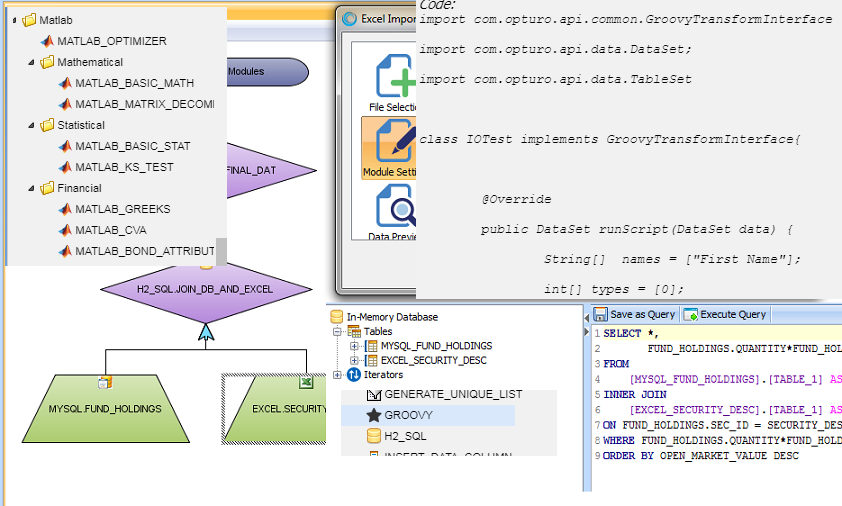Select MATLAB_BASIC_MATH tree item
842x506 pixels.
(x=134, y=83)
